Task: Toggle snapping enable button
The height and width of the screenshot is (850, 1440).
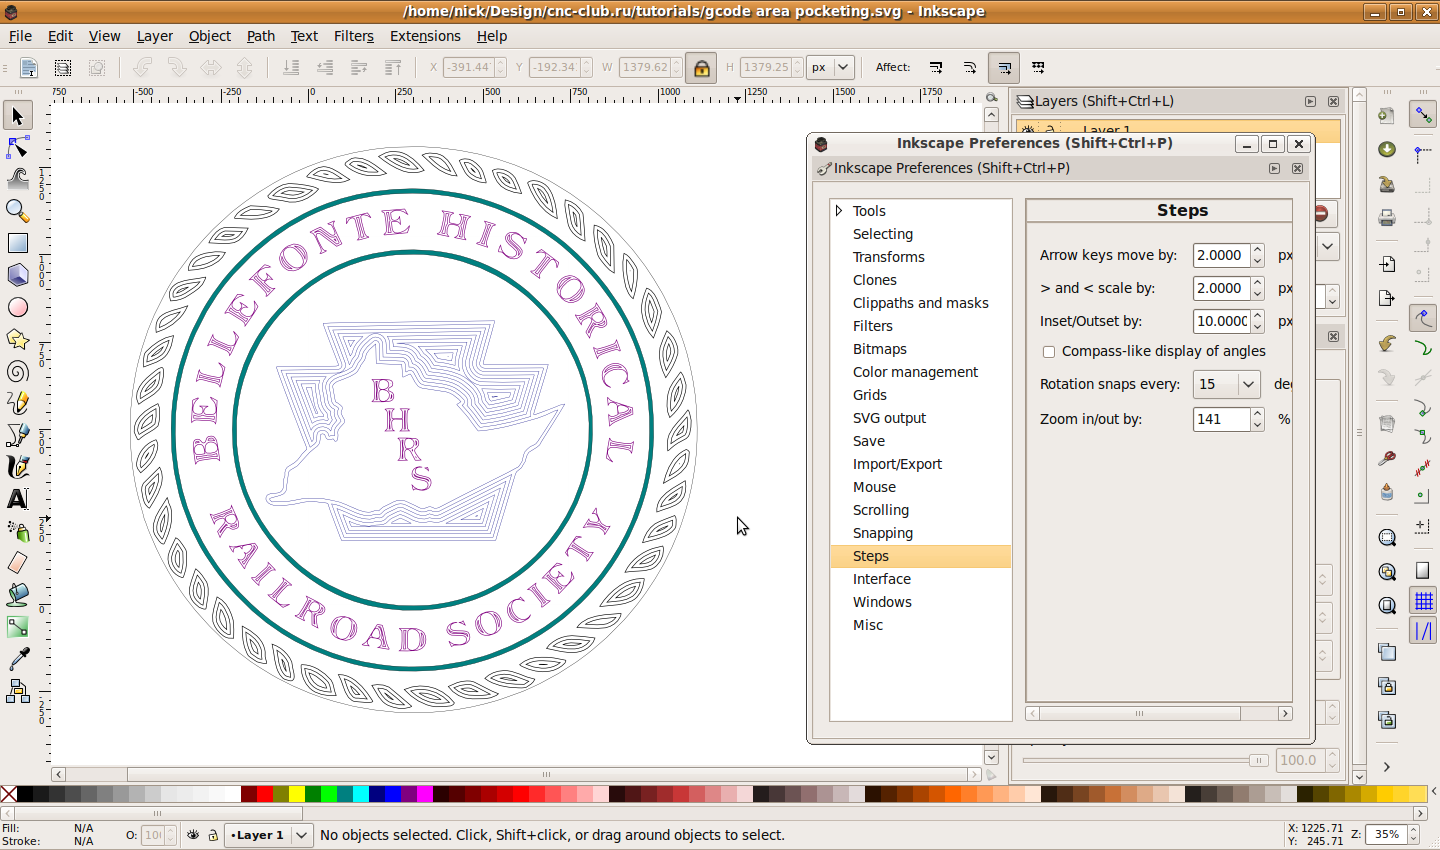Action: [1423, 115]
